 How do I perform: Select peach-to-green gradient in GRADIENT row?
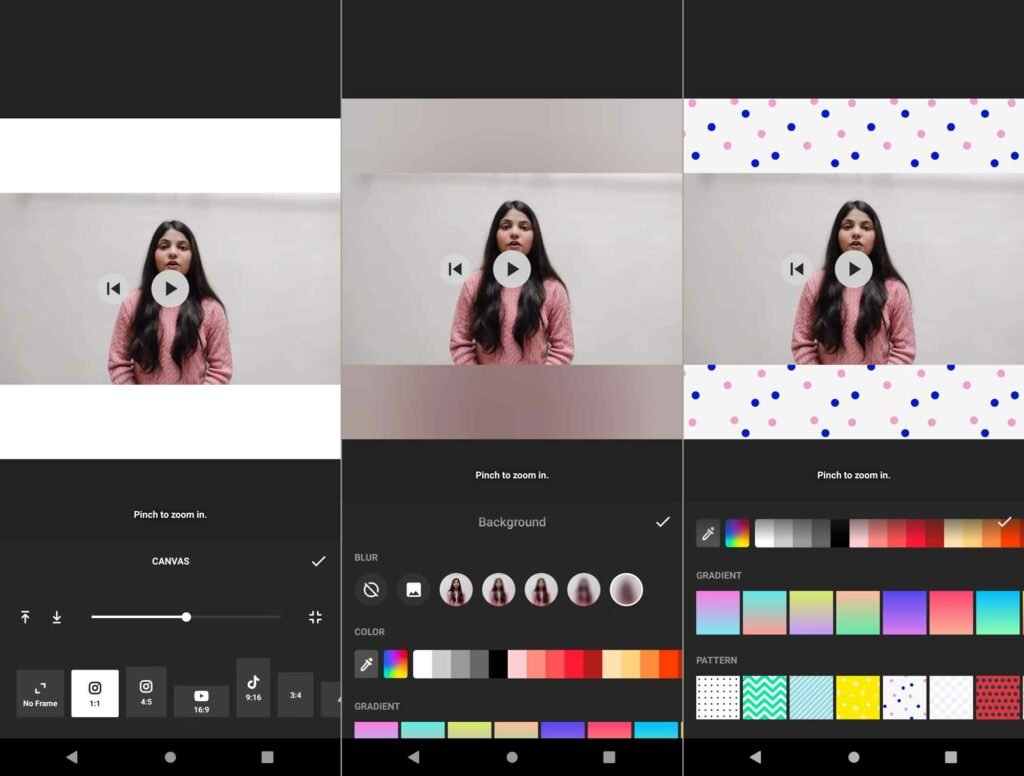pos(857,613)
